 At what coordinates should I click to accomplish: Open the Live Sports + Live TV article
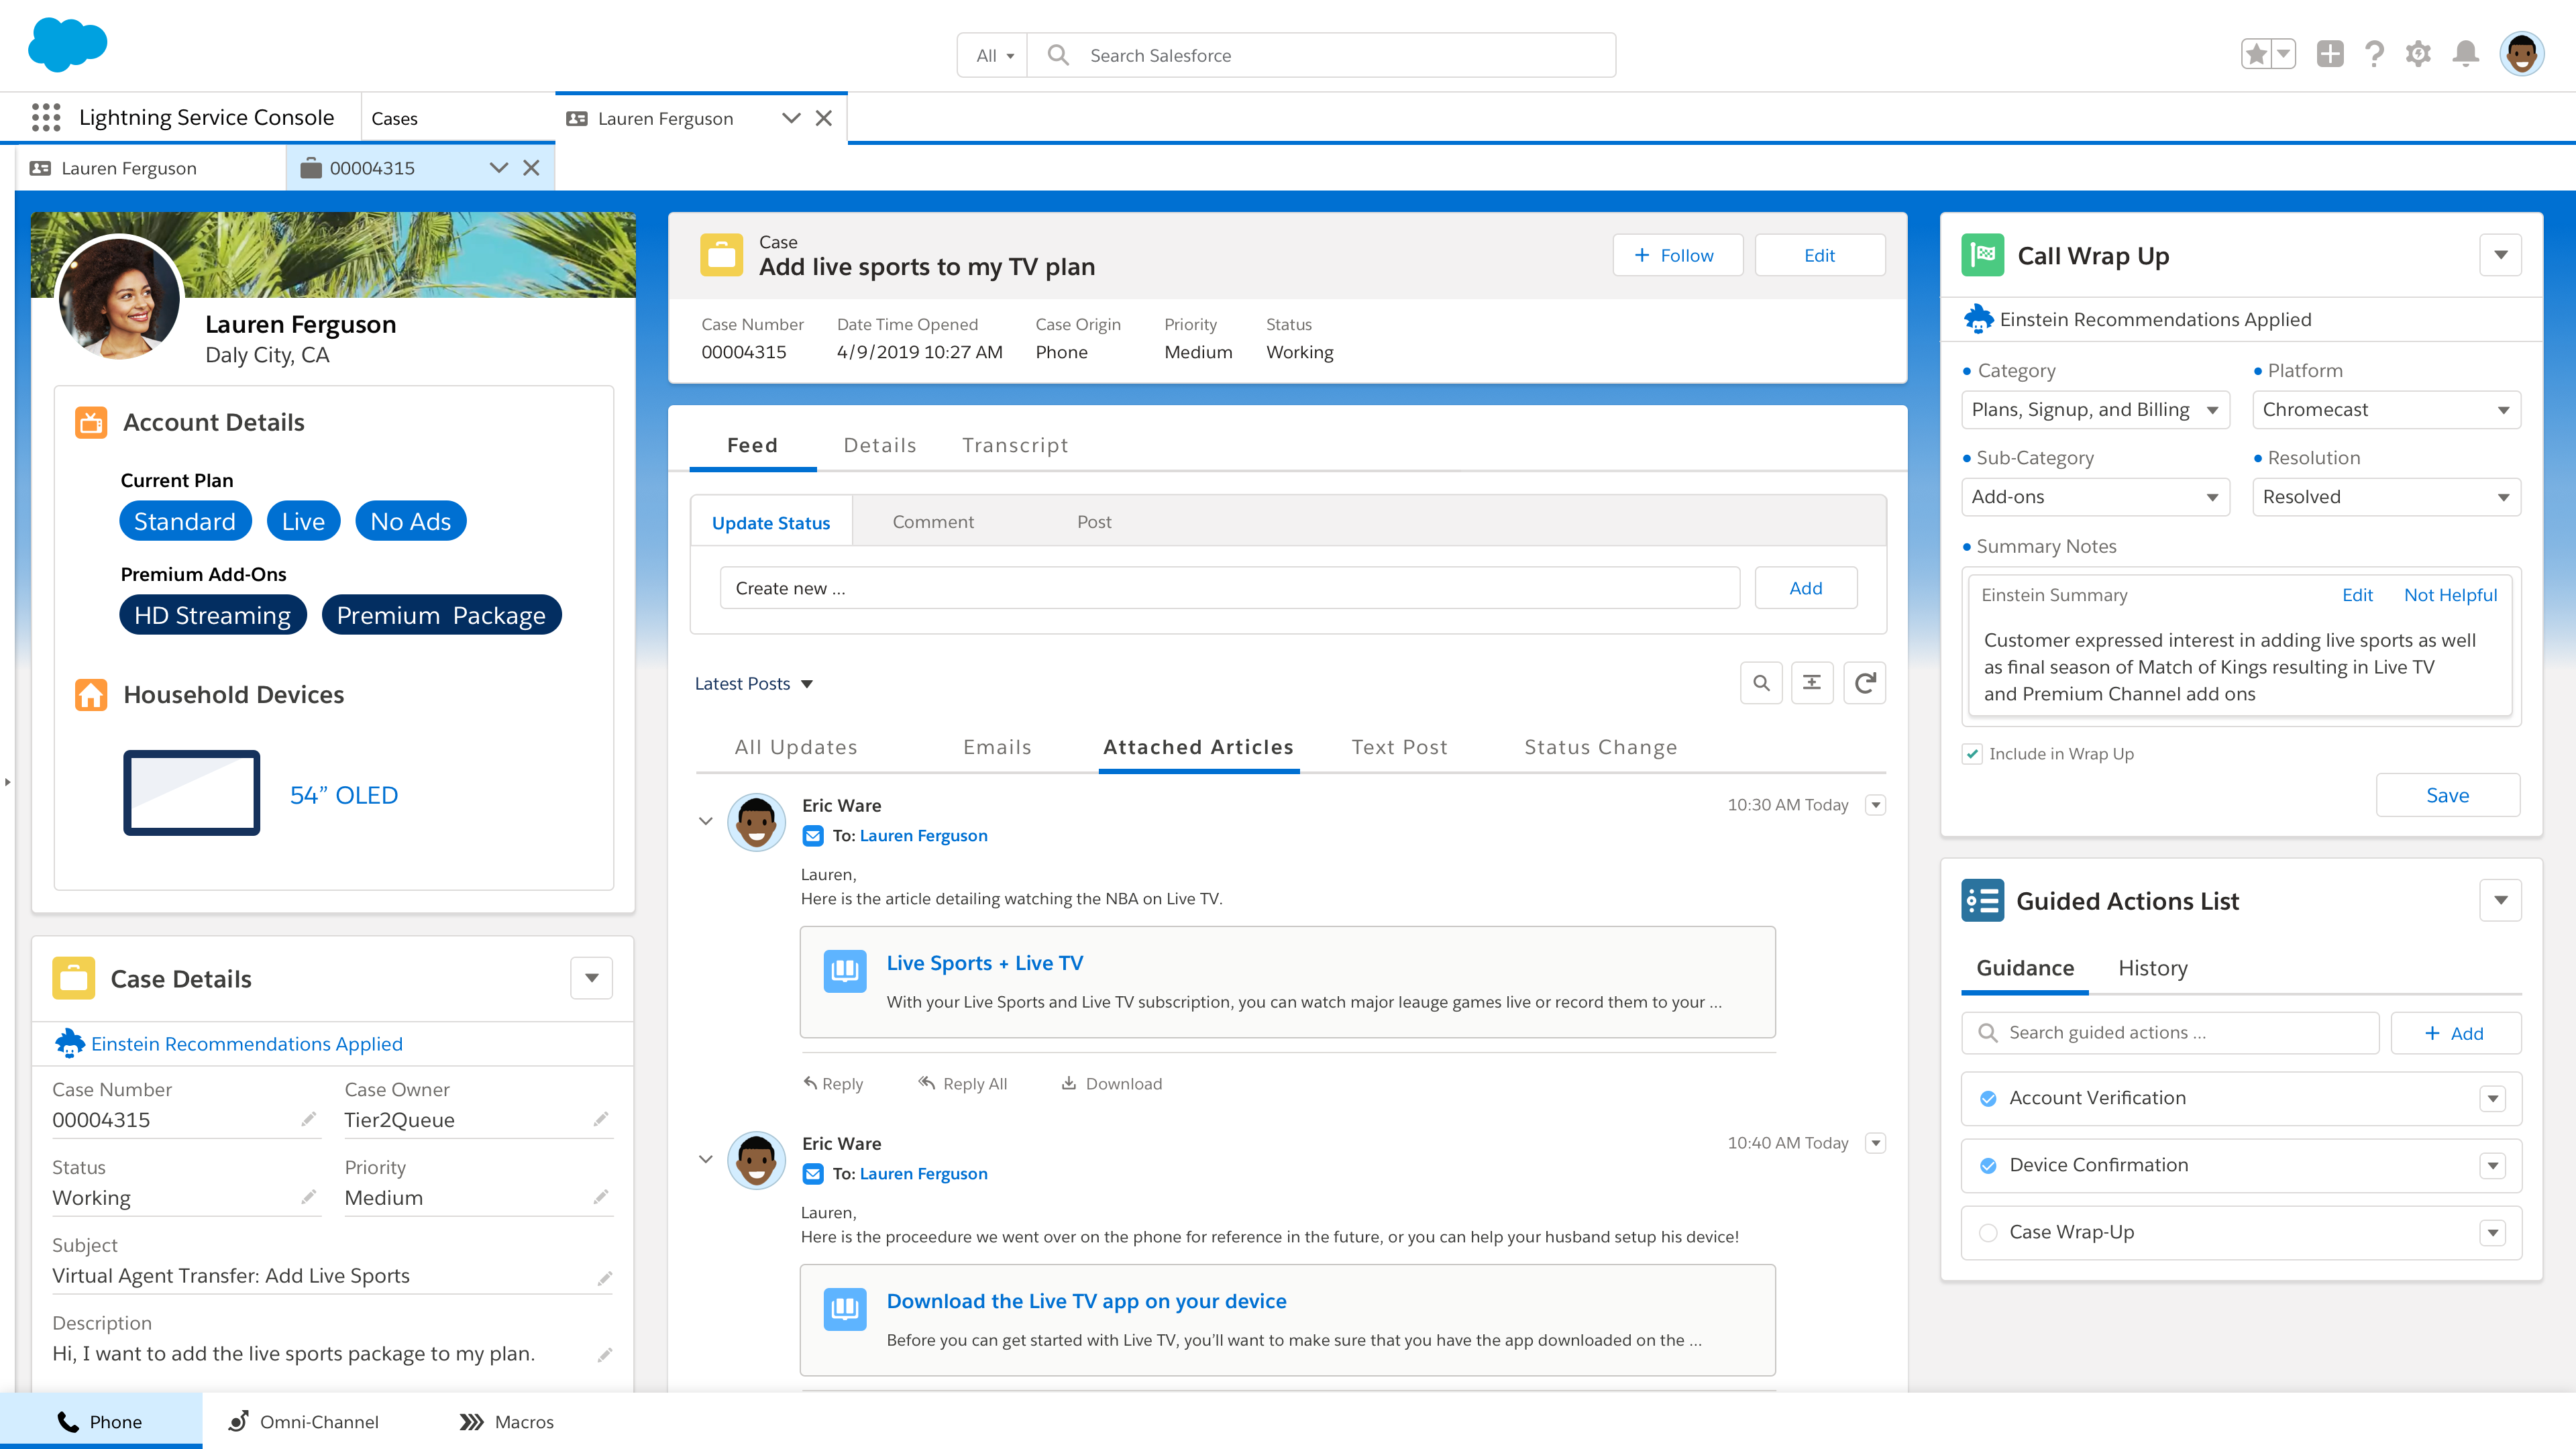coord(984,963)
